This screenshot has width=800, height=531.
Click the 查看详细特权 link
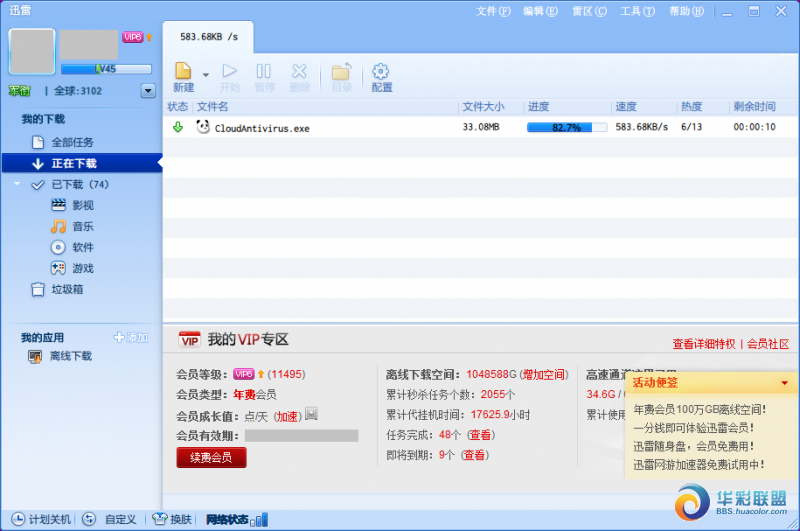click(x=704, y=344)
